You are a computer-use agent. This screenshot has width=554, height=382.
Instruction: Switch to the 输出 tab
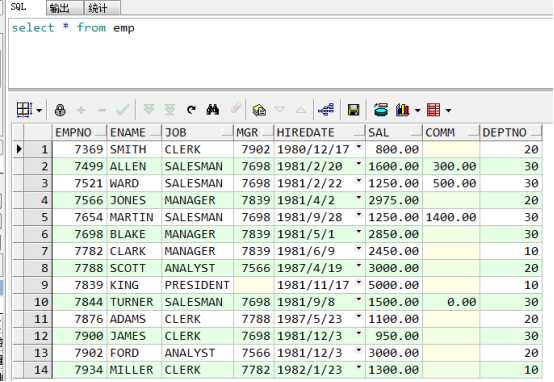[x=65, y=8]
